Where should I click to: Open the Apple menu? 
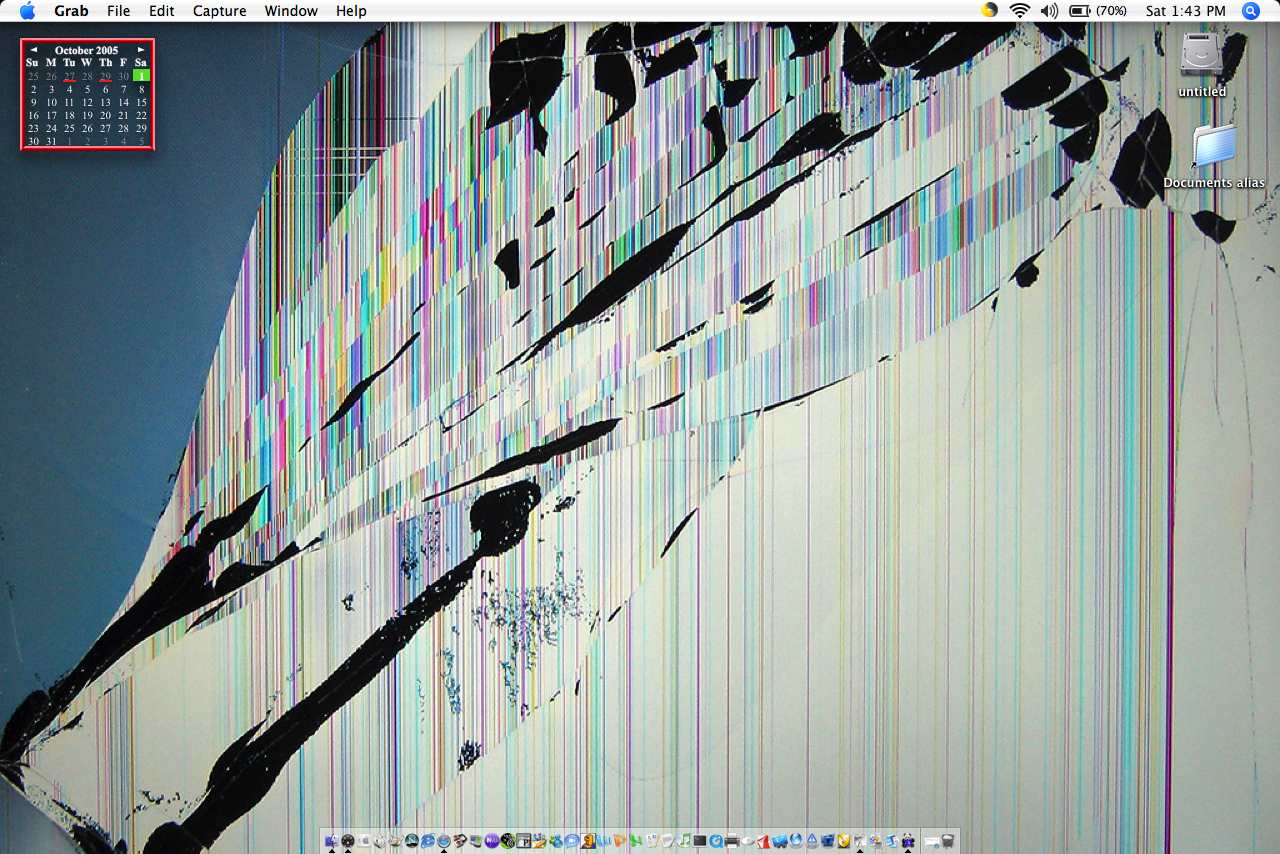pyautogui.click(x=27, y=11)
